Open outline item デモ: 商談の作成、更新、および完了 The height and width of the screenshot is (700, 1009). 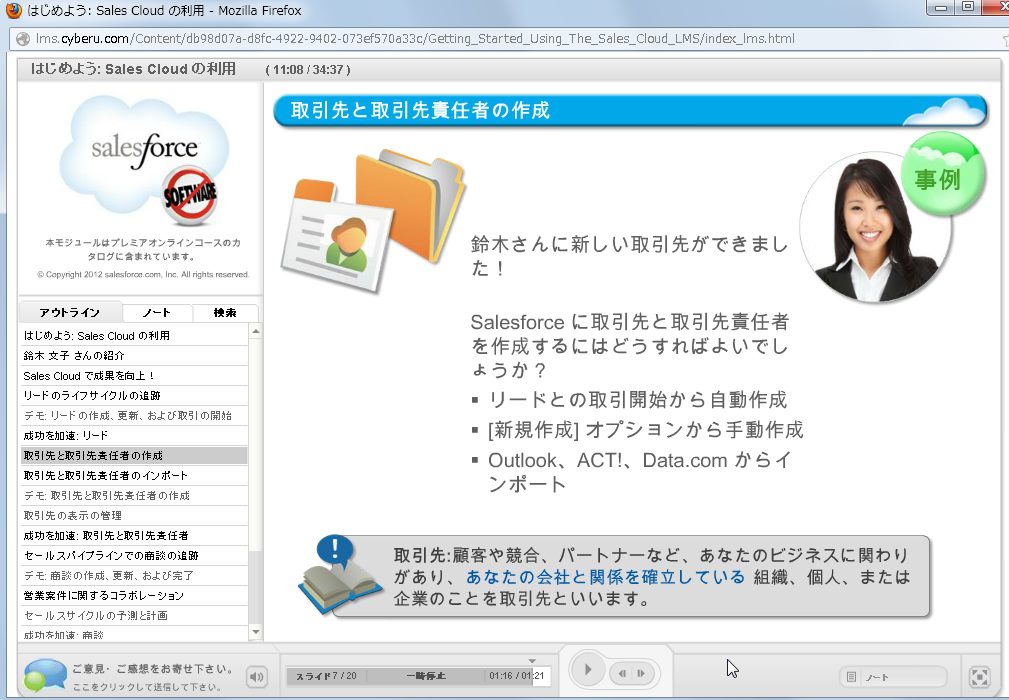(134, 575)
